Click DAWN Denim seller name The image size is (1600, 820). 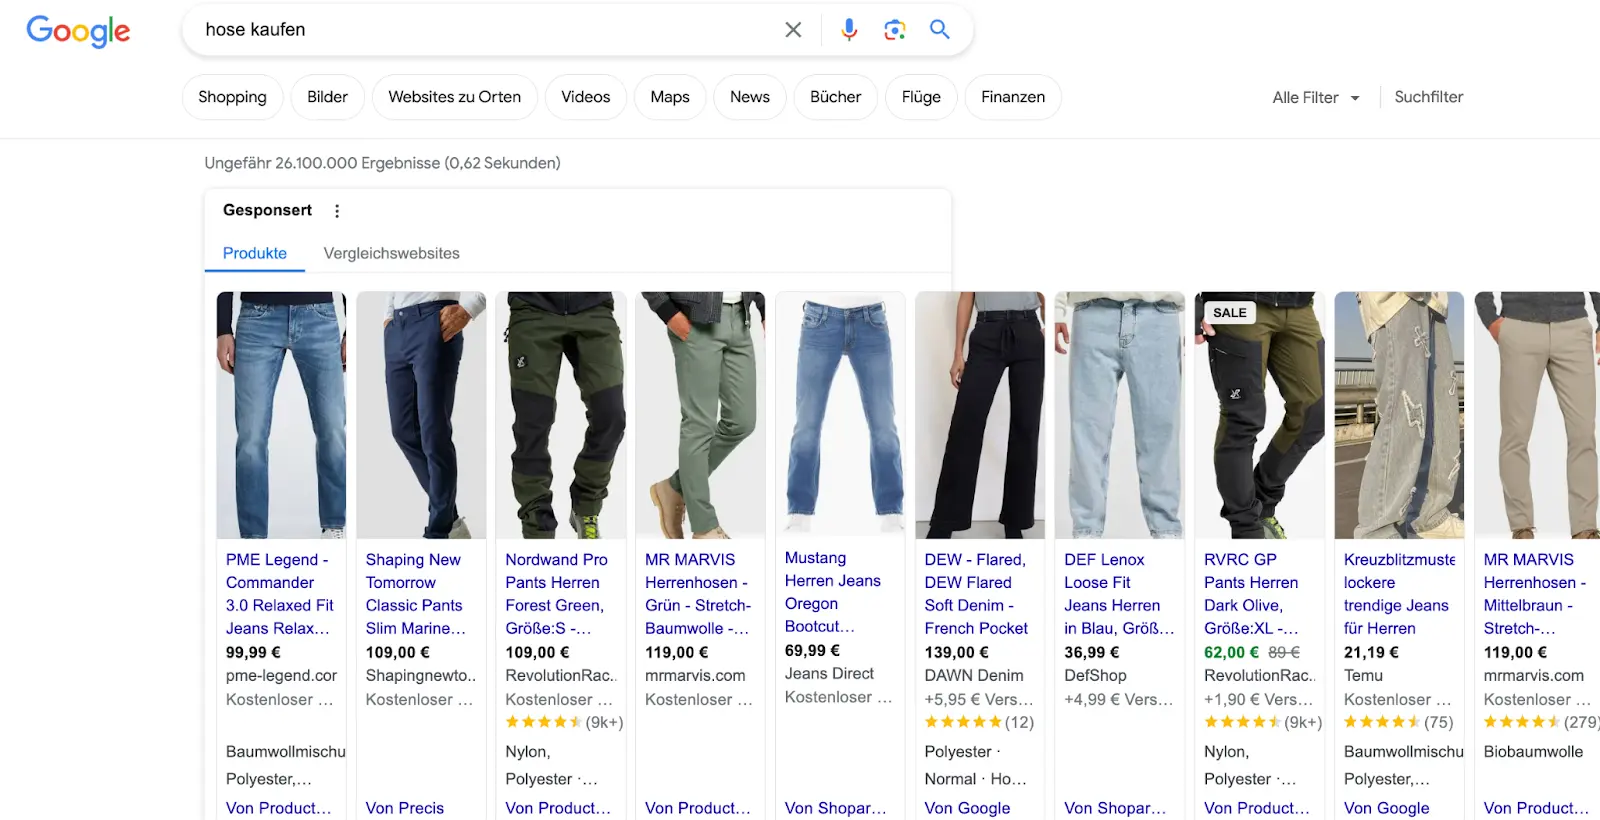tap(974, 676)
